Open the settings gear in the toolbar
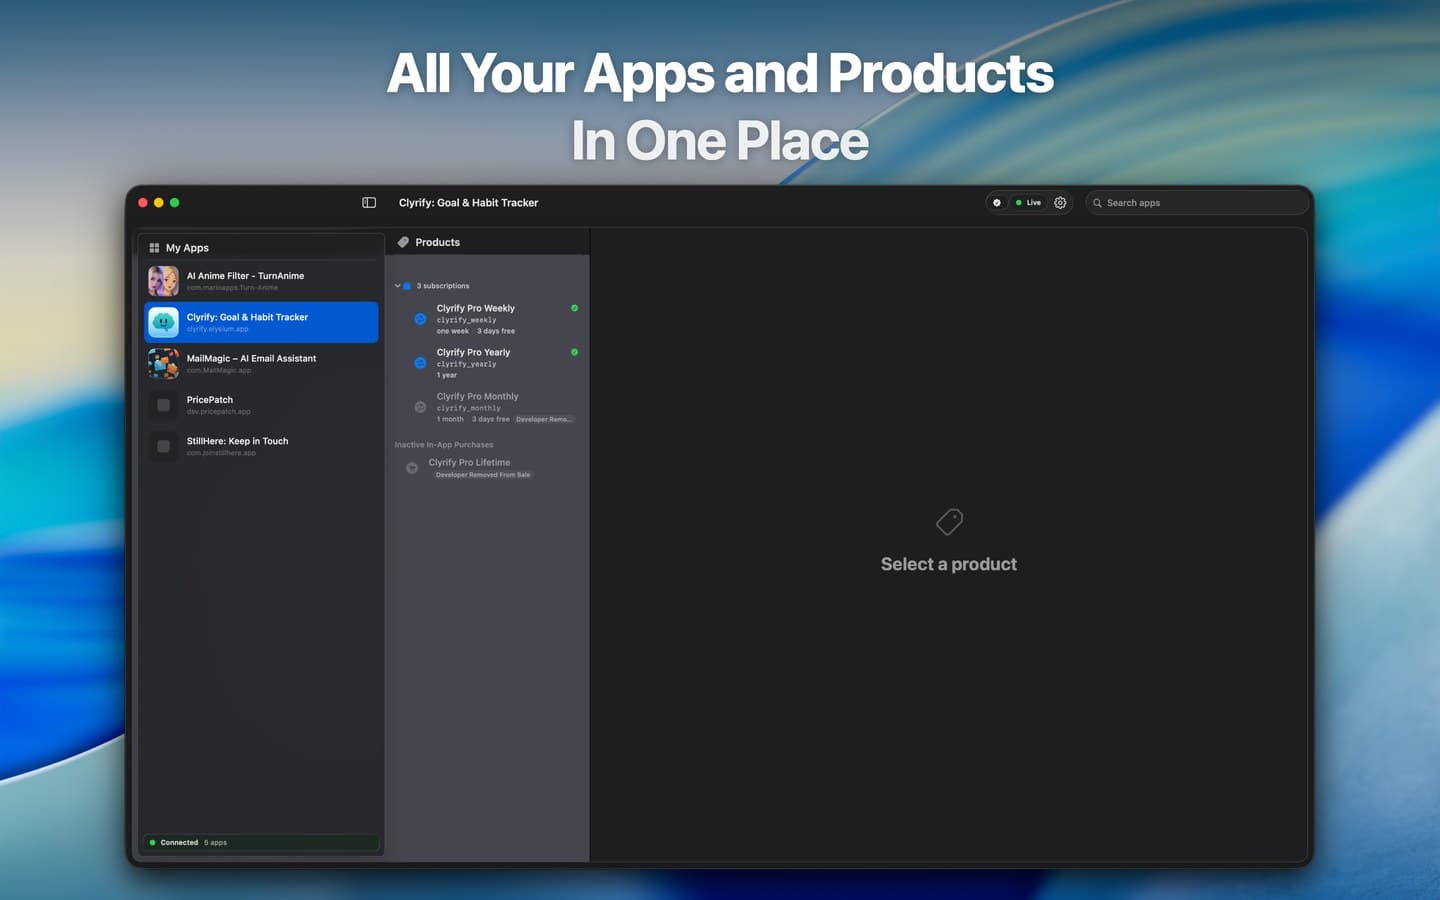 pos(1060,202)
